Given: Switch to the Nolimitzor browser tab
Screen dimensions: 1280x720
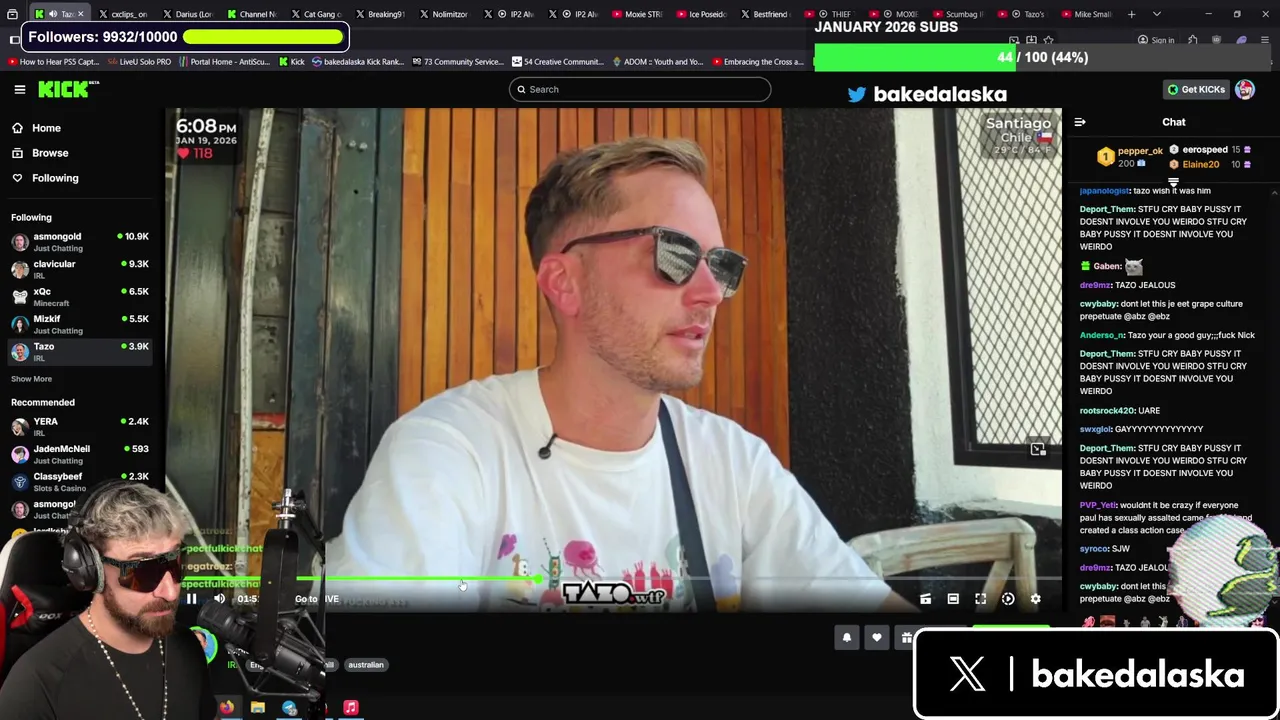Looking at the screenshot, I should pyautogui.click(x=443, y=14).
